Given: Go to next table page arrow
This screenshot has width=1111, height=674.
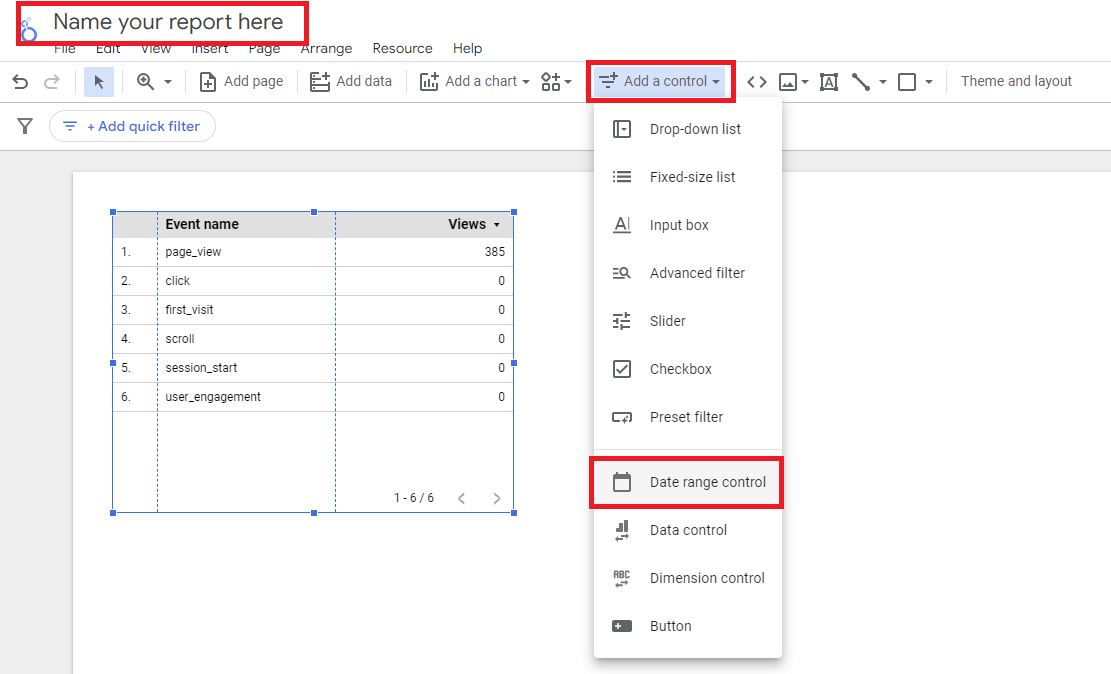Looking at the screenshot, I should click(497, 498).
